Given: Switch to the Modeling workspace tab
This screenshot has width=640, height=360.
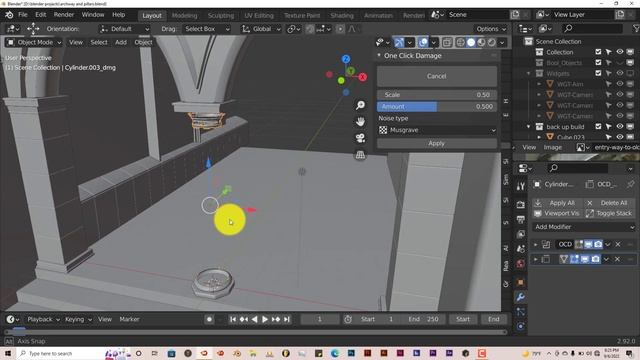Looking at the screenshot, I should pyautogui.click(x=184, y=16).
